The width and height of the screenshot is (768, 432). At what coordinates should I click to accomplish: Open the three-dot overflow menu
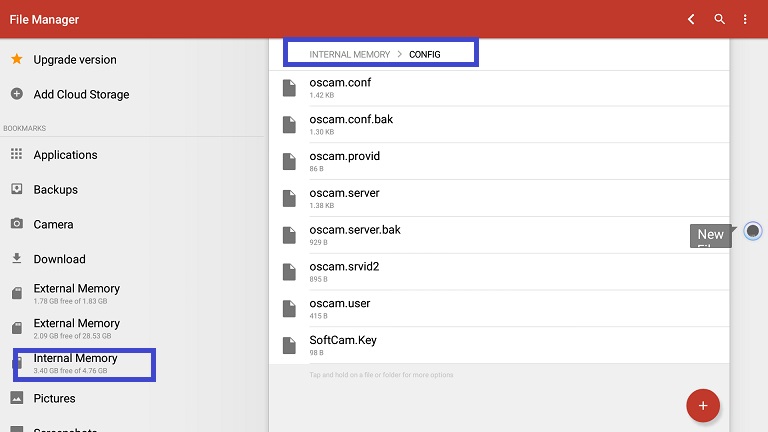pos(745,19)
